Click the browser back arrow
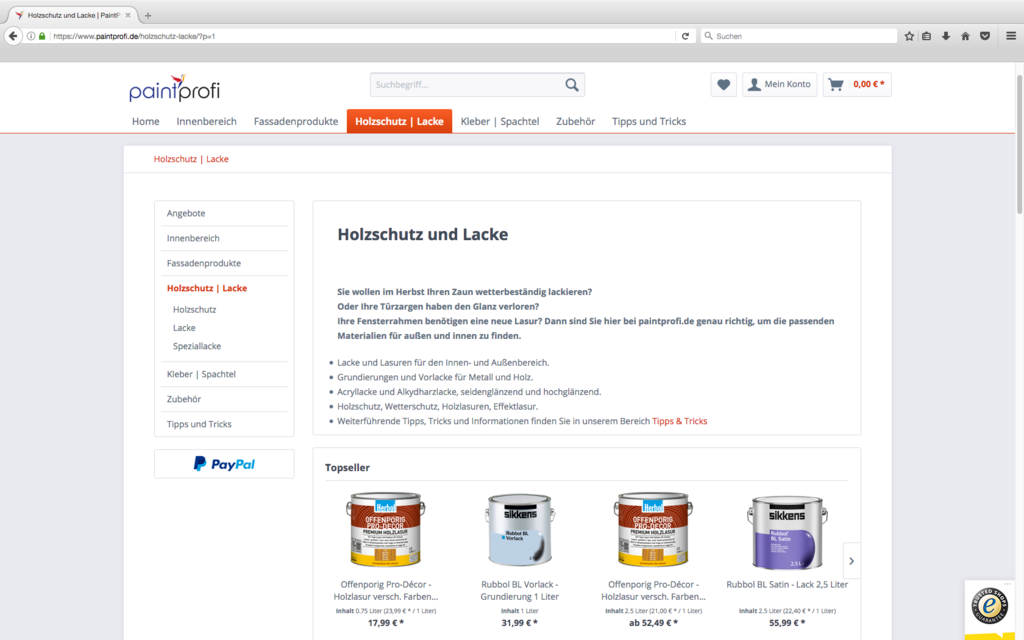Image resolution: width=1024 pixels, height=640 pixels. pyautogui.click(x=13, y=36)
